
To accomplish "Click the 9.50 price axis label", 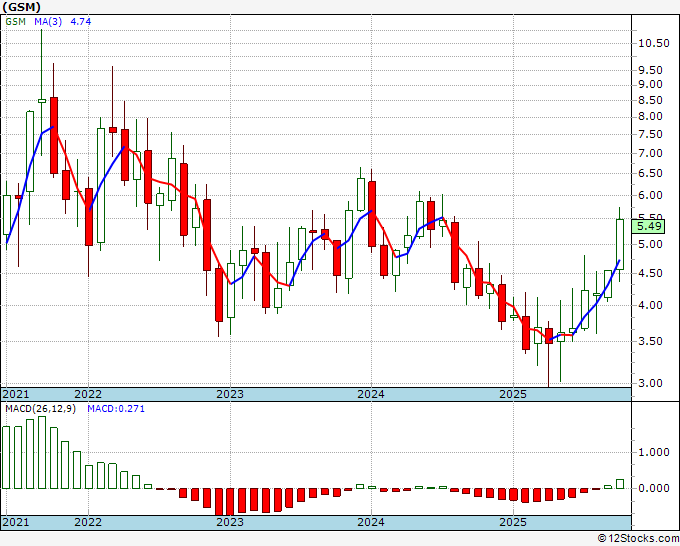I will 651,70.
